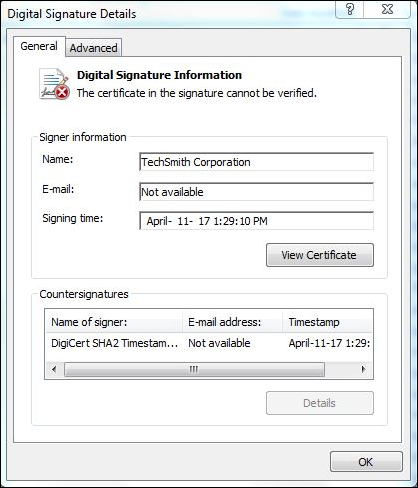Click the OK button
418x488 pixels.
pos(366,462)
